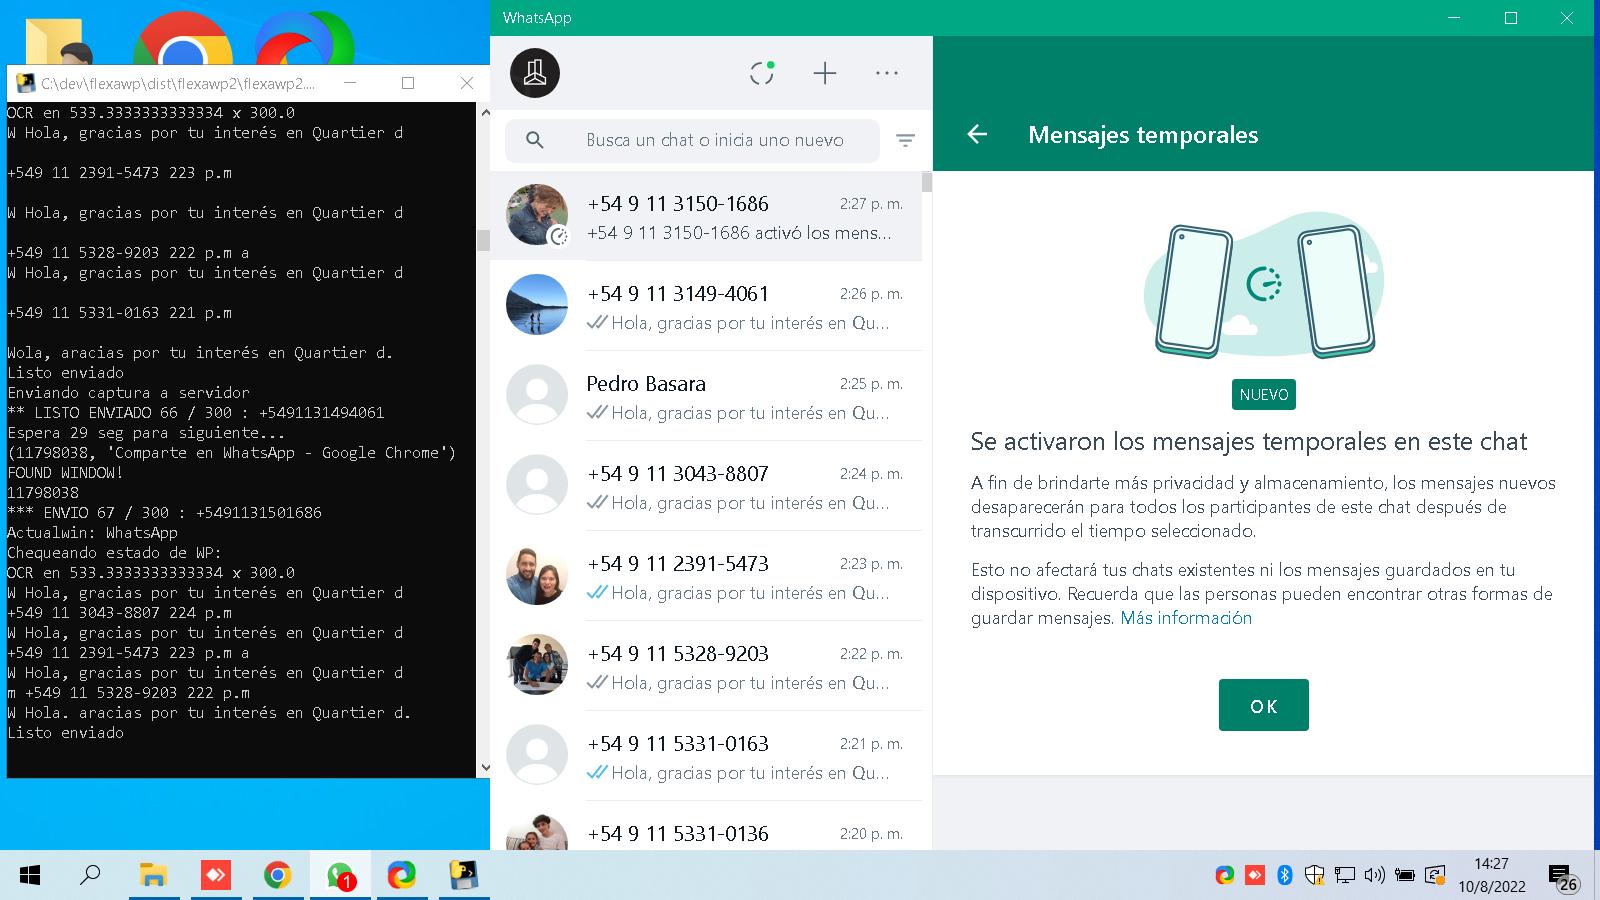1600x900 pixels.
Task: Open chat with +54 9 11 5331-0136
Action: [706, 826]
